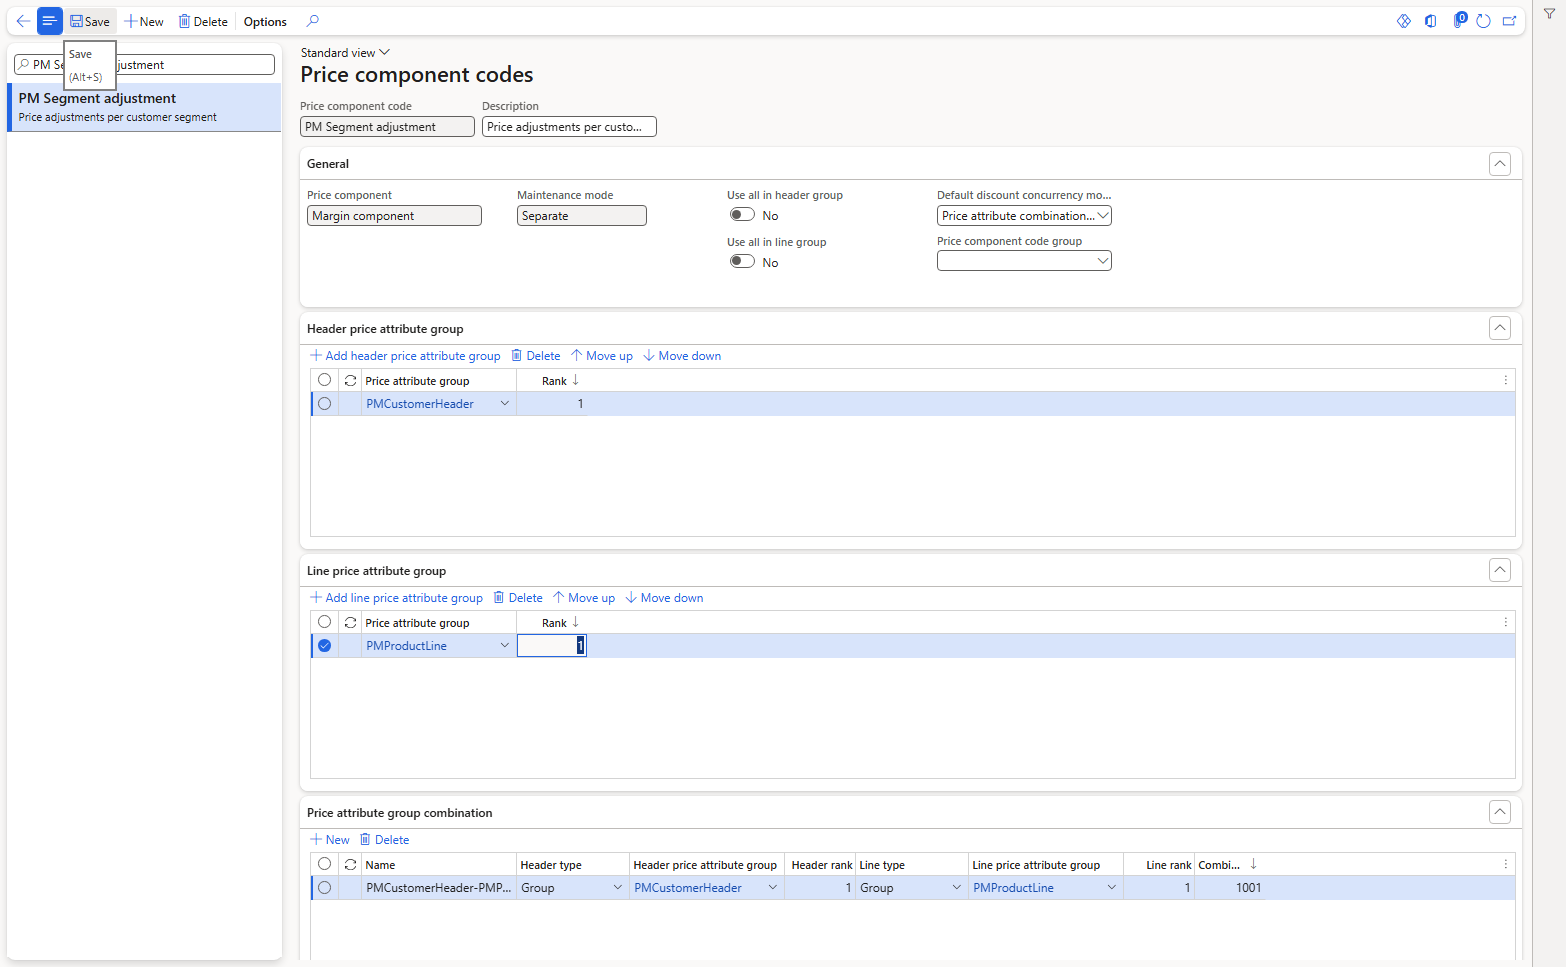Select all rows in header group grid
The height and width of the screenshot is (967, 1566).
[324, 380]
